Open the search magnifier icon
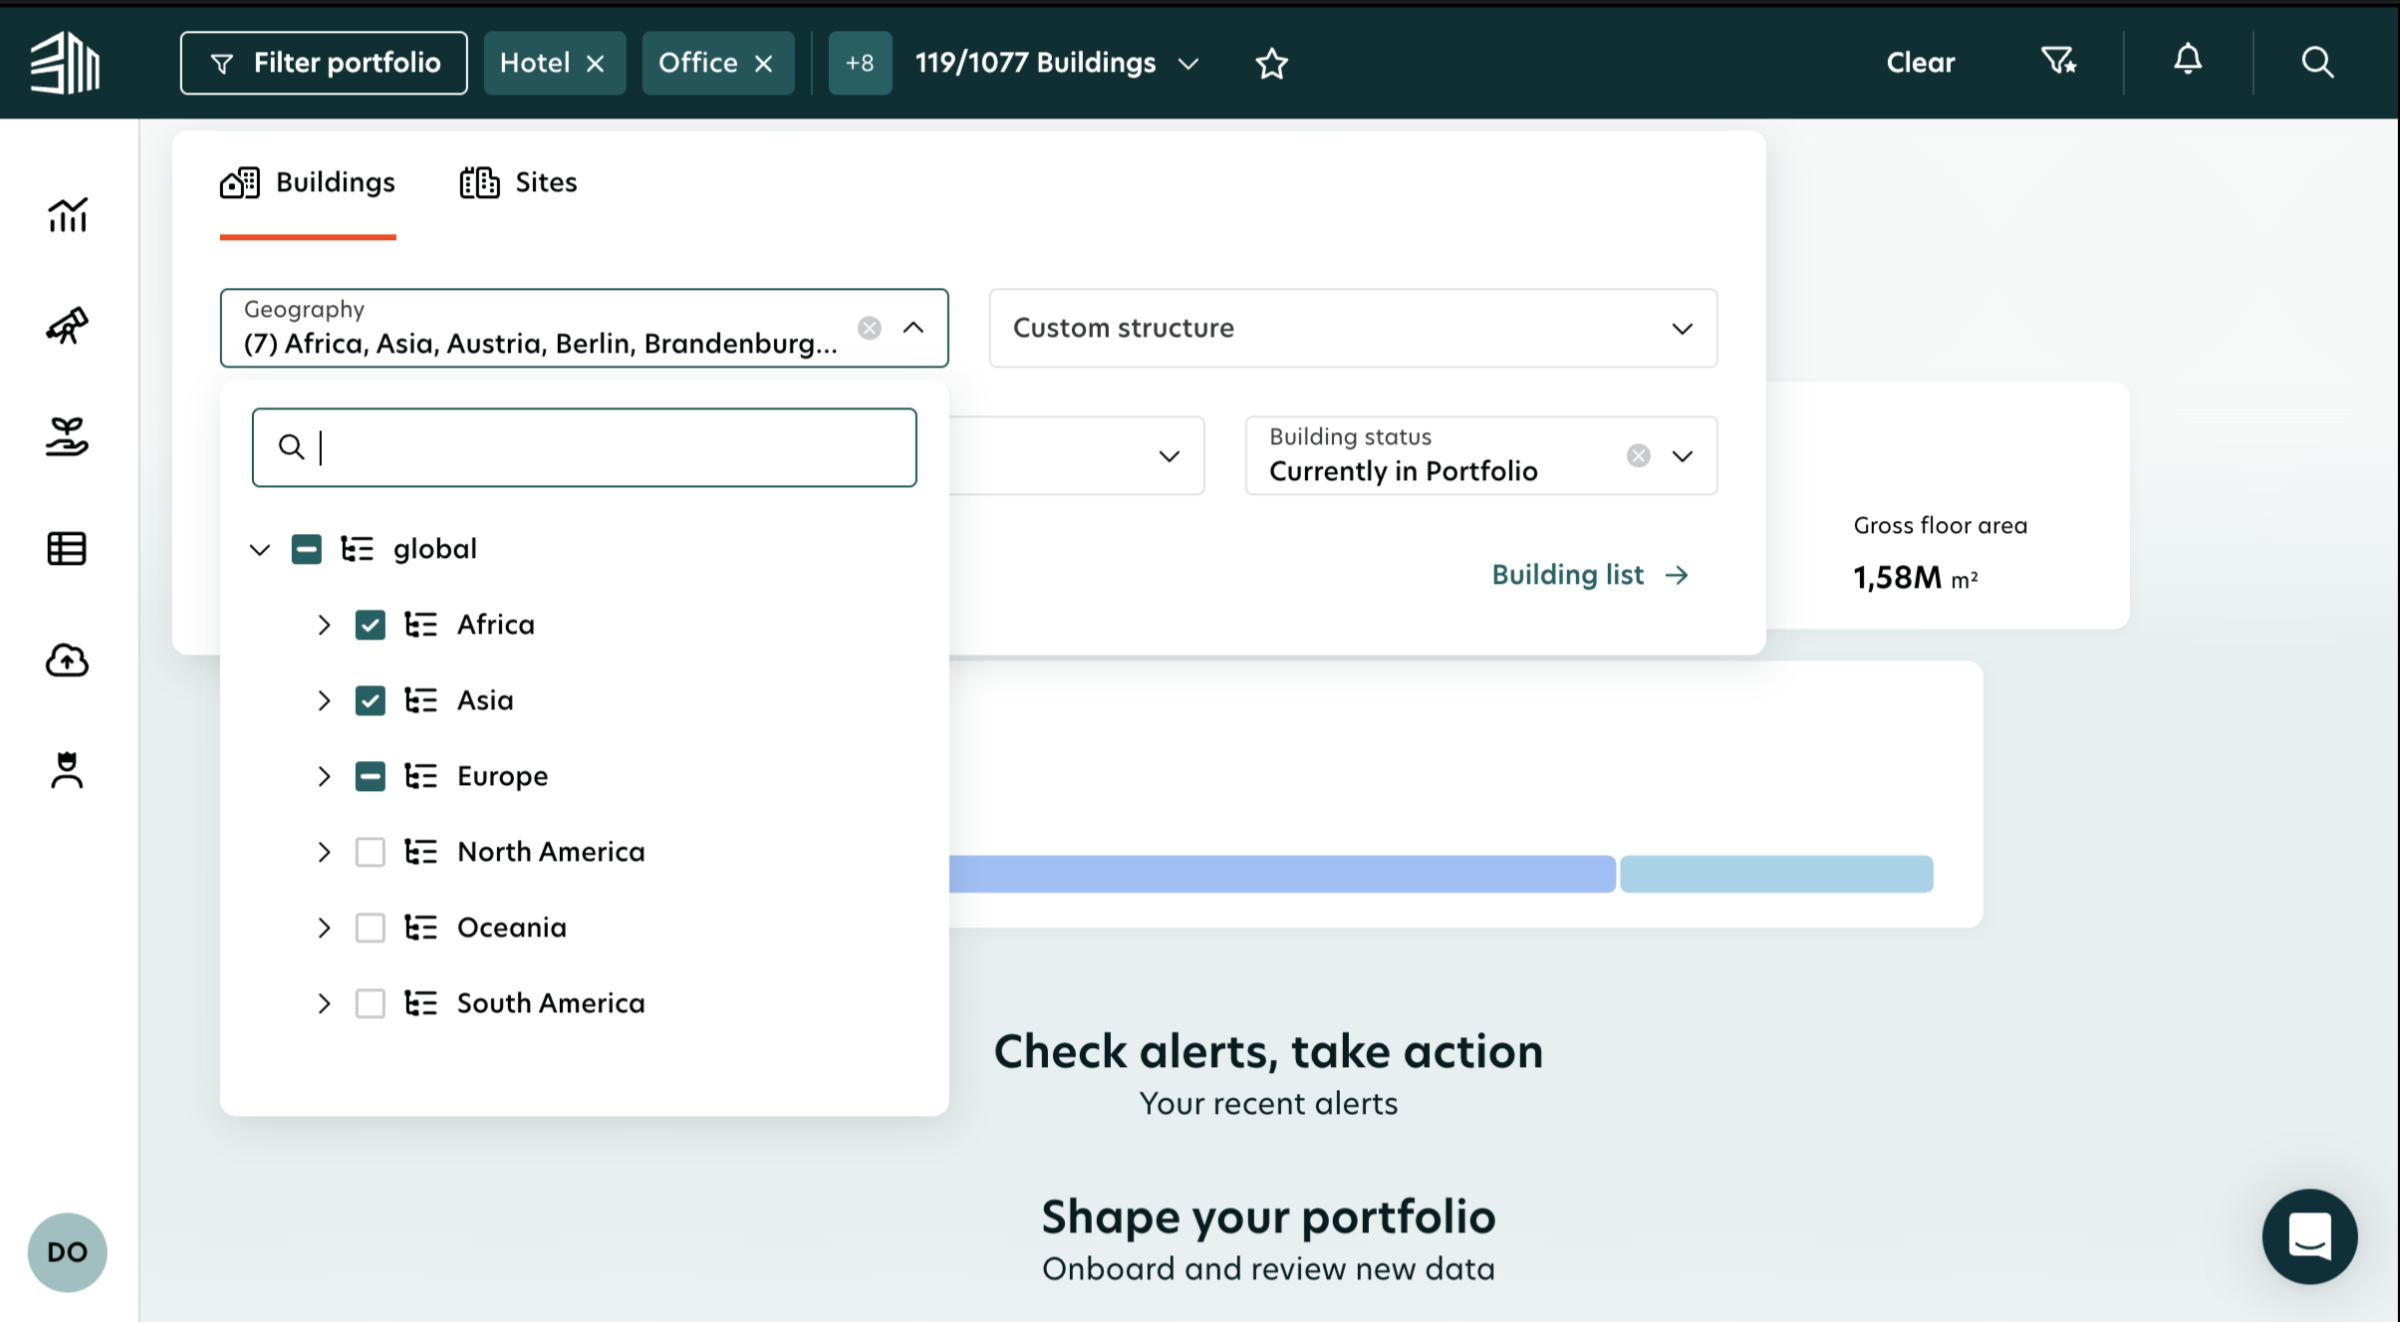This screenshot has width=2400, height=1322. click(x=2317, y=62)
